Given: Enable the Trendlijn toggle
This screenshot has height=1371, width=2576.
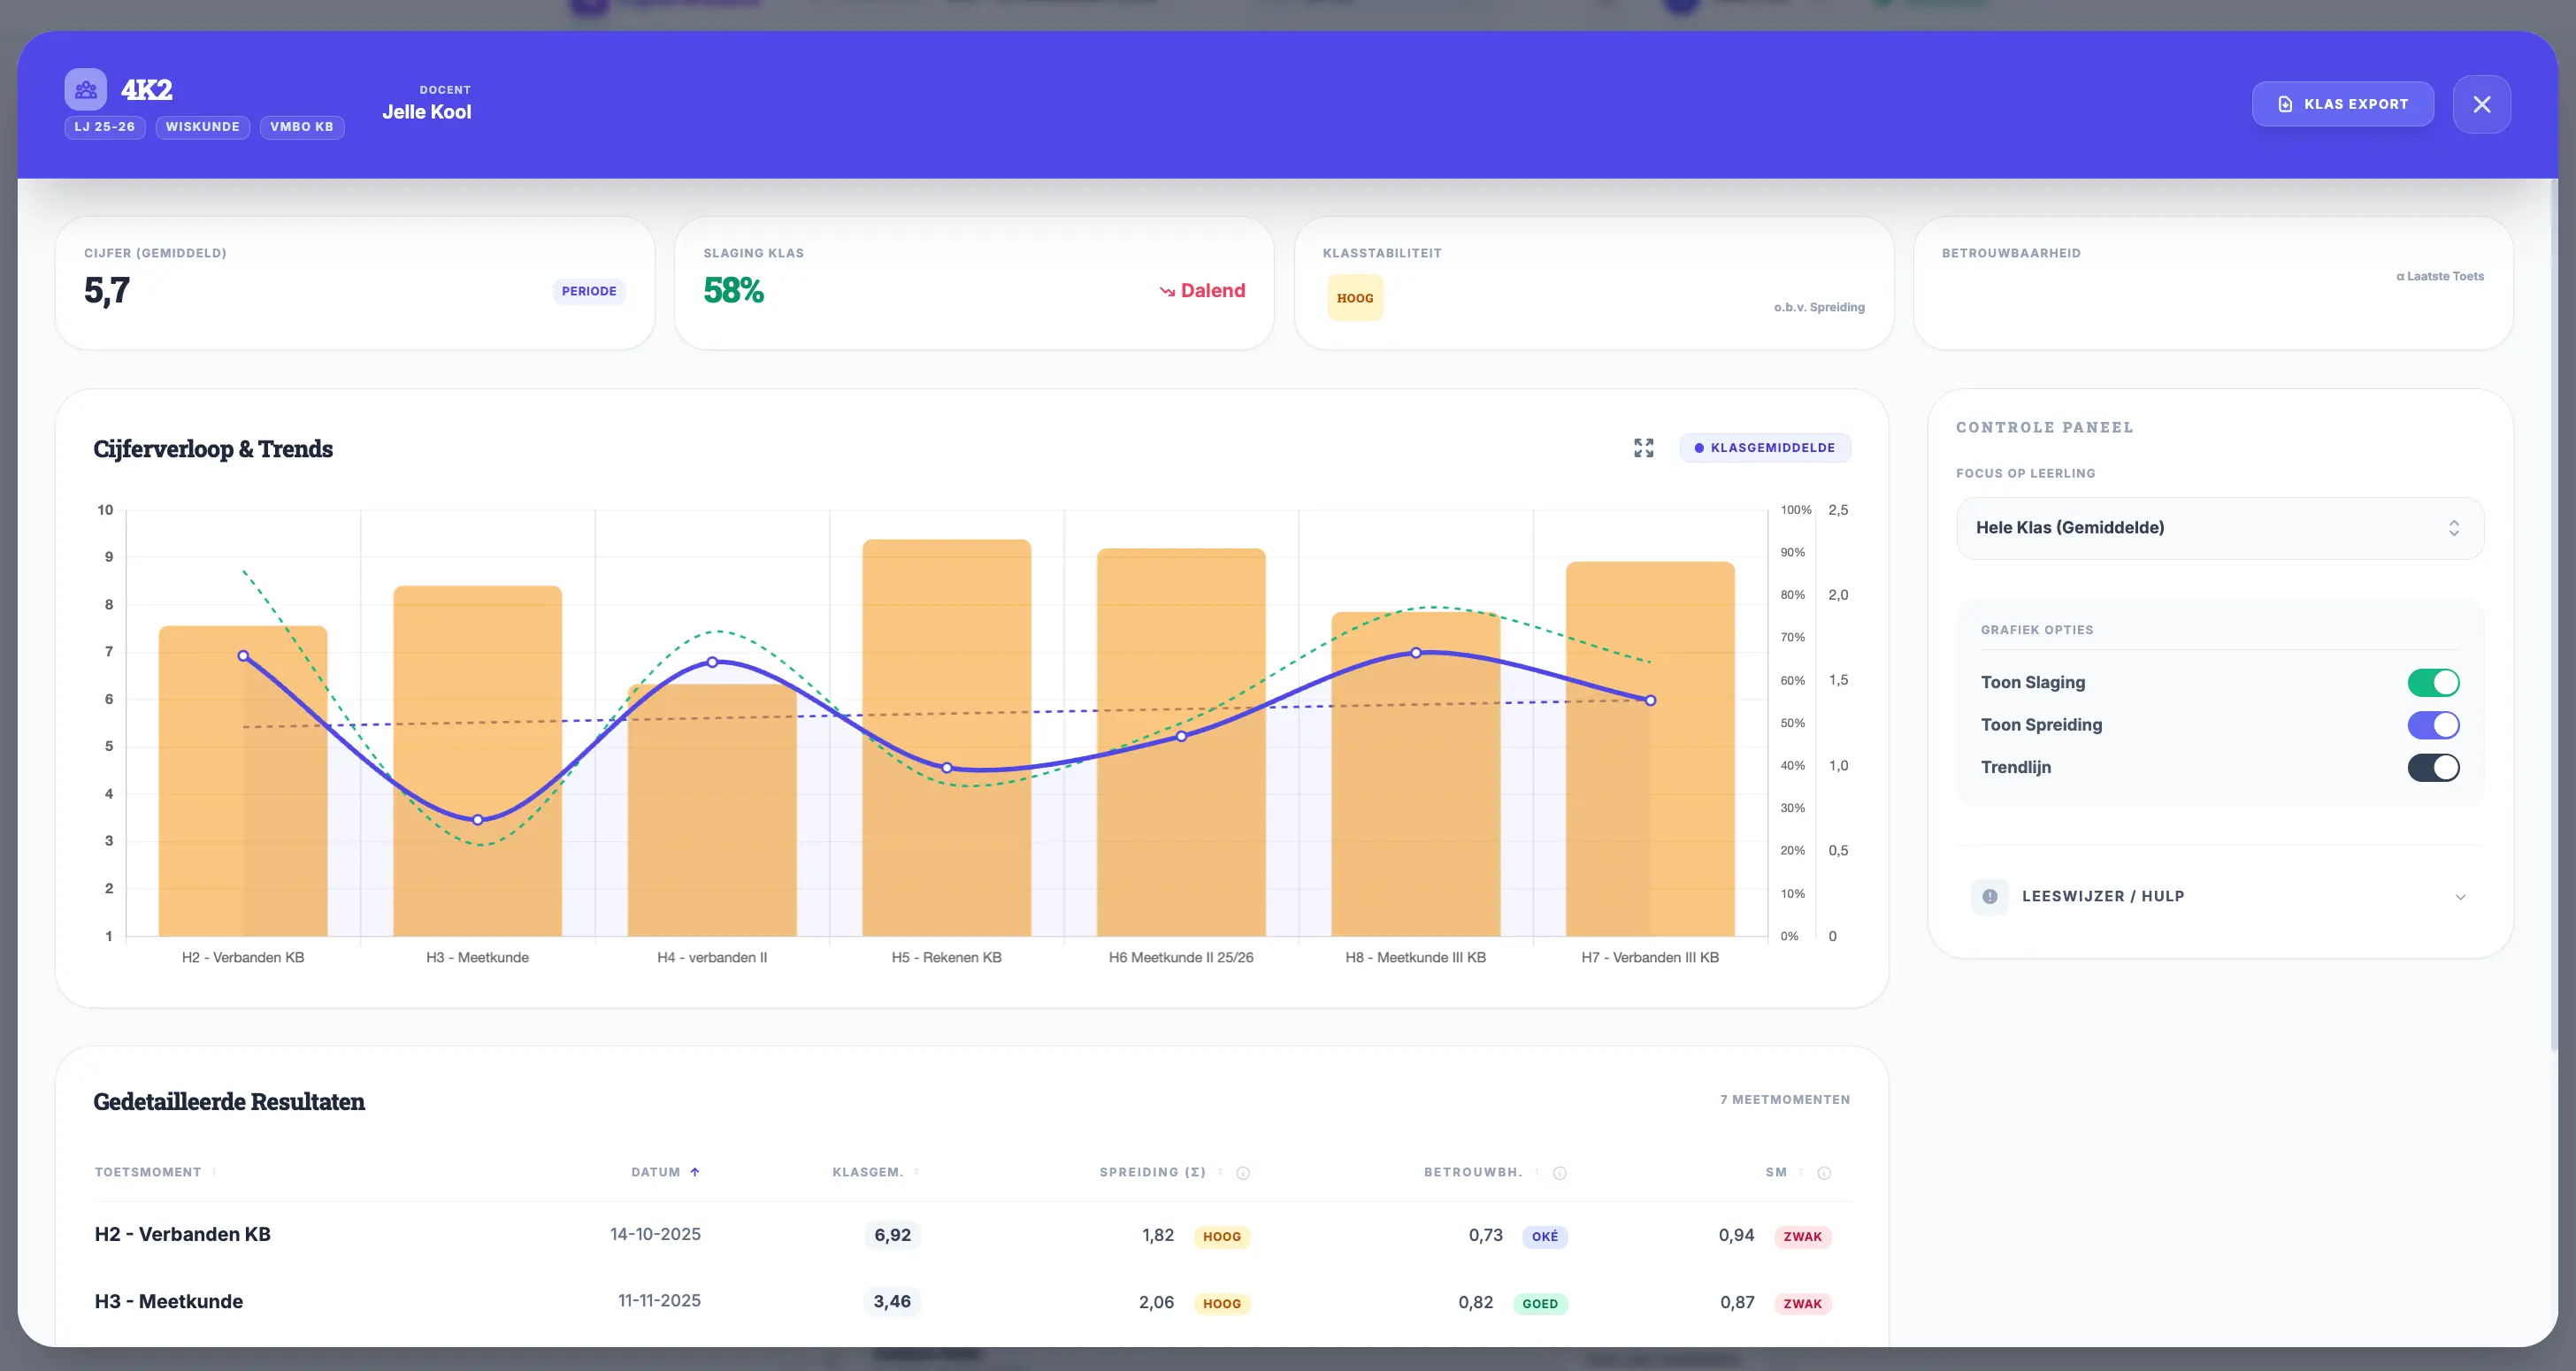Looking at the screenshot, I should pos(2435,767).
